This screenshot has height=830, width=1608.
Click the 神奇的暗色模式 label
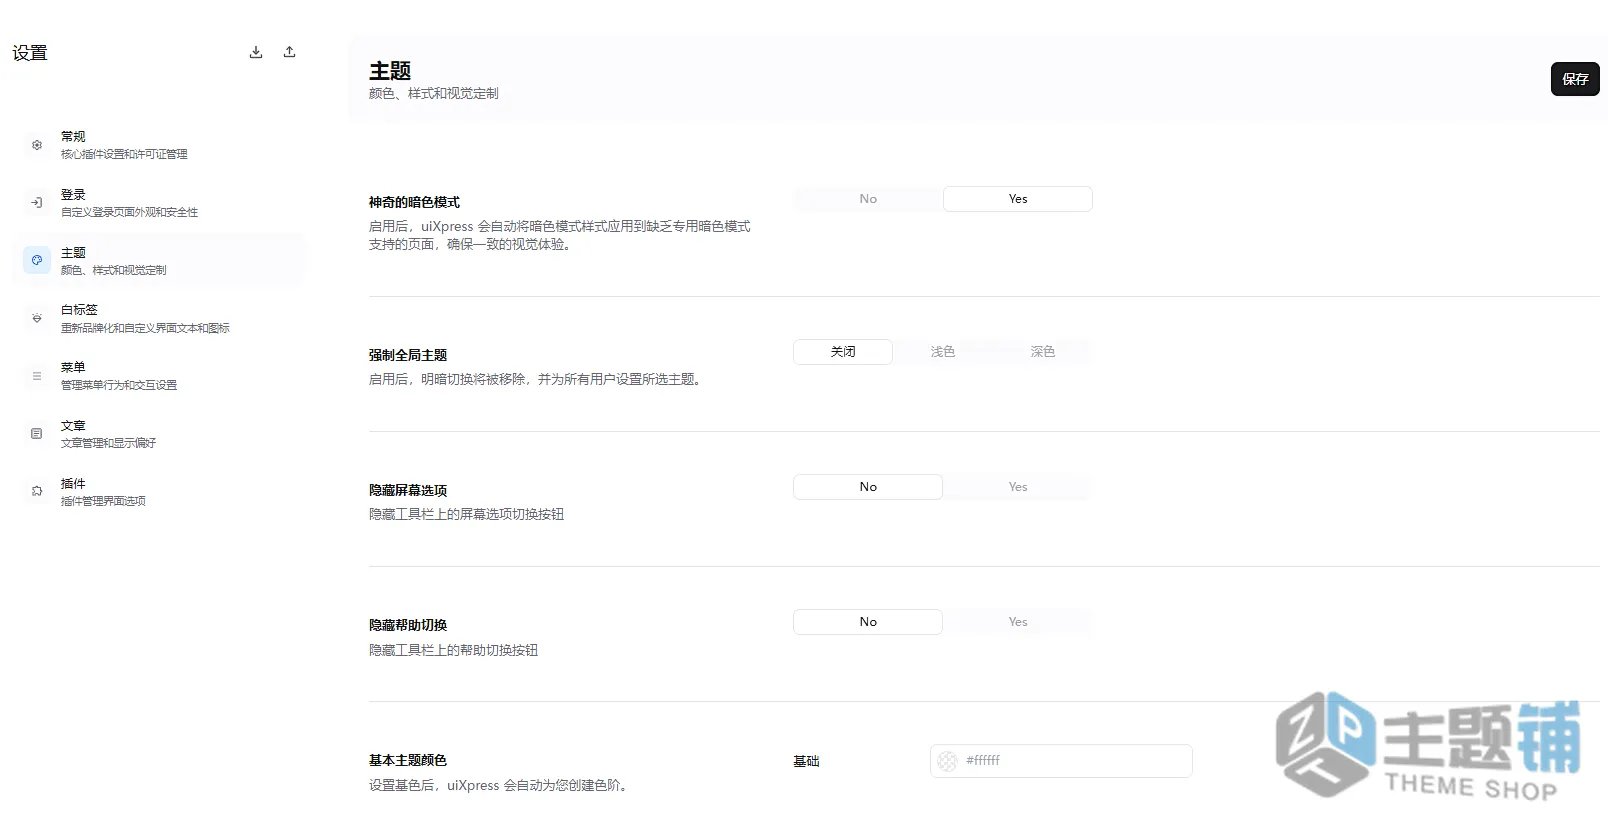[414, 202]
